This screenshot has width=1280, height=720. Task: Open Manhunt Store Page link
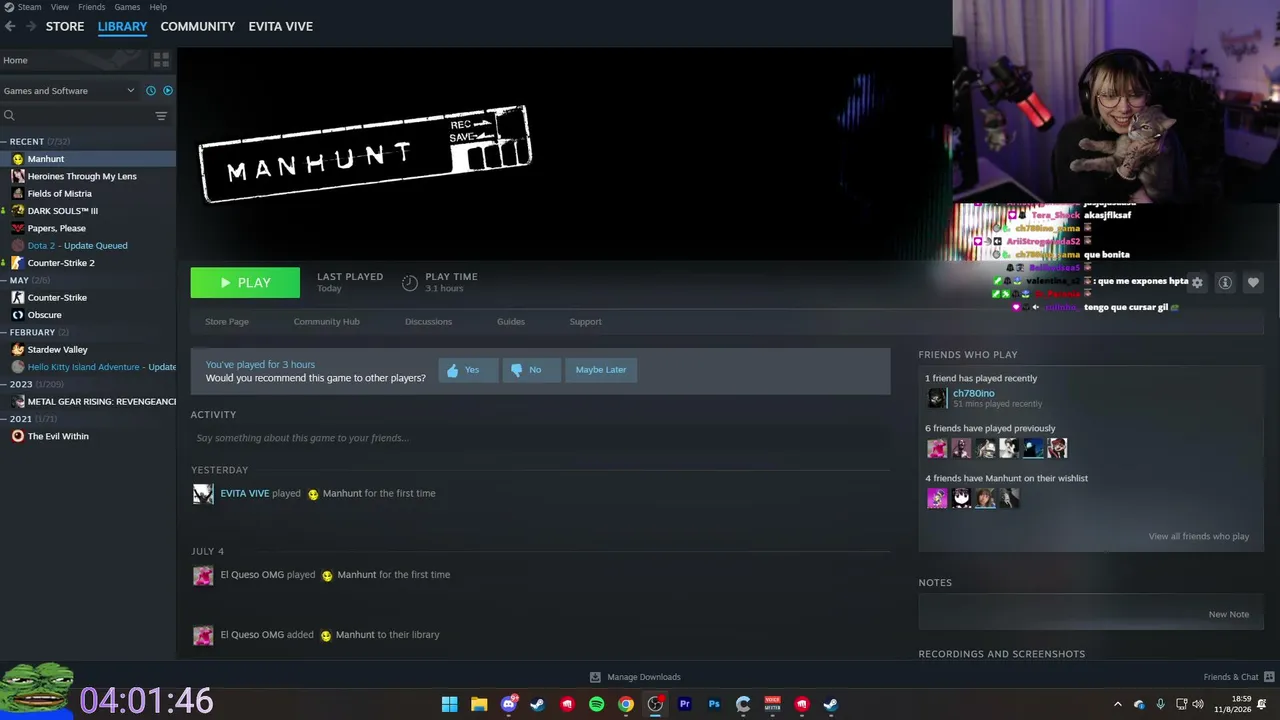pyautogui.click(x=227, y=322)
